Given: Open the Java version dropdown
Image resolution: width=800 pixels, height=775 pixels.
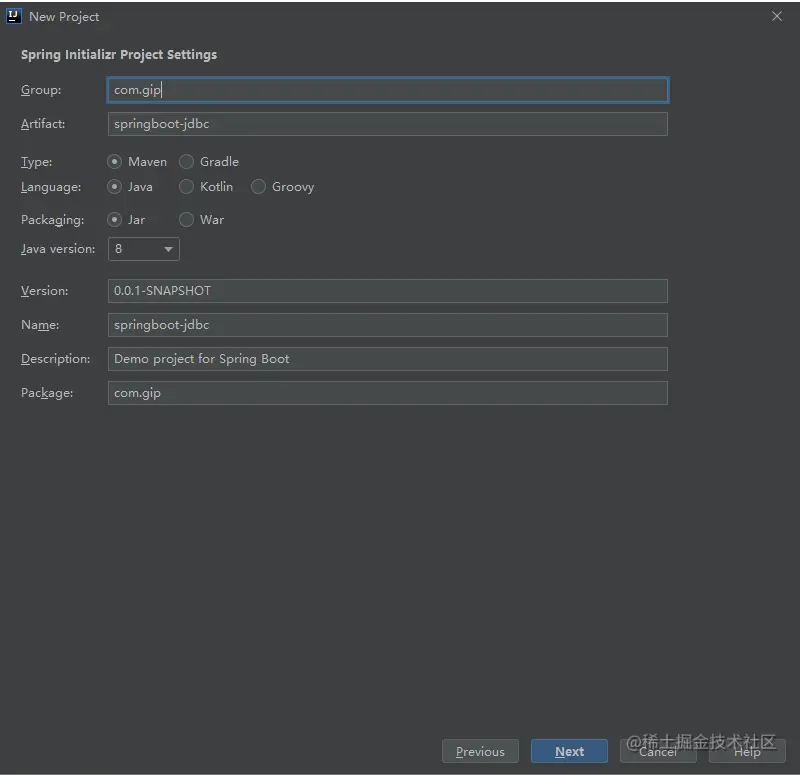Looking at the screenshot, I should click(144, 249).
